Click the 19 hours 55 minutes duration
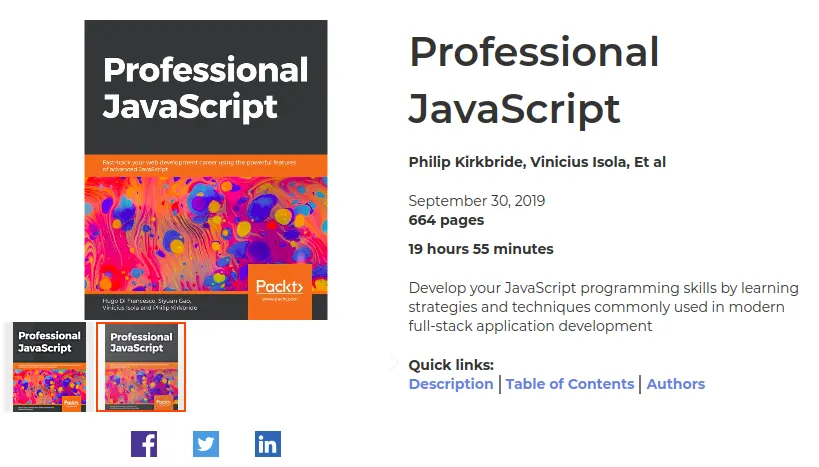 tap(481, 249)
